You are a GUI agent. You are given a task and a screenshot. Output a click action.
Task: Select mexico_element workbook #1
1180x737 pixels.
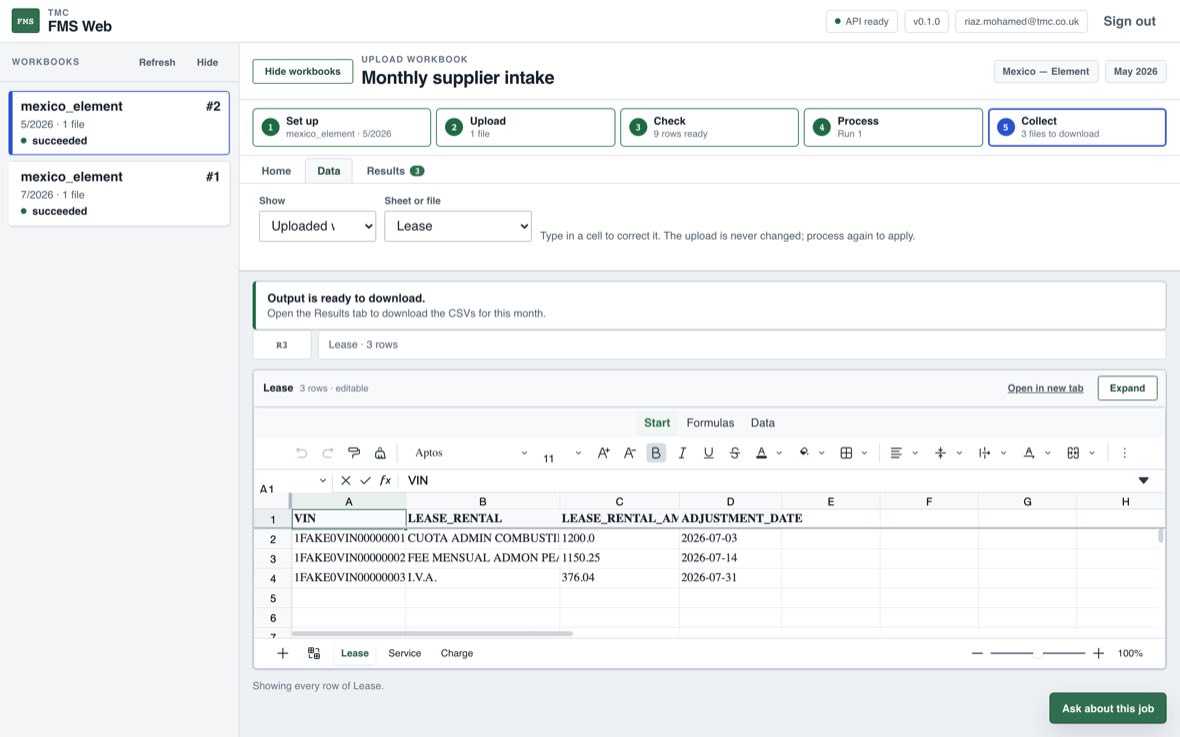coord(119,193)
